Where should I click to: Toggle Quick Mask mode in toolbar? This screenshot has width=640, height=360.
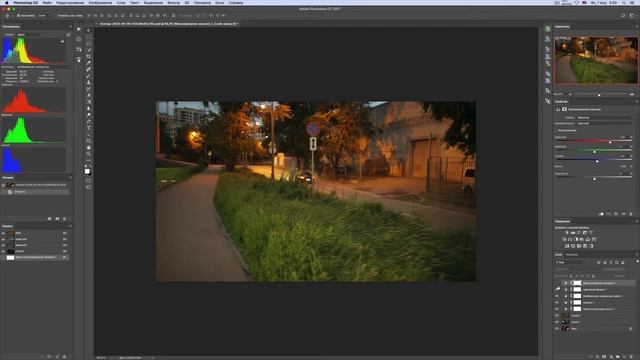[x=89, y=180]
